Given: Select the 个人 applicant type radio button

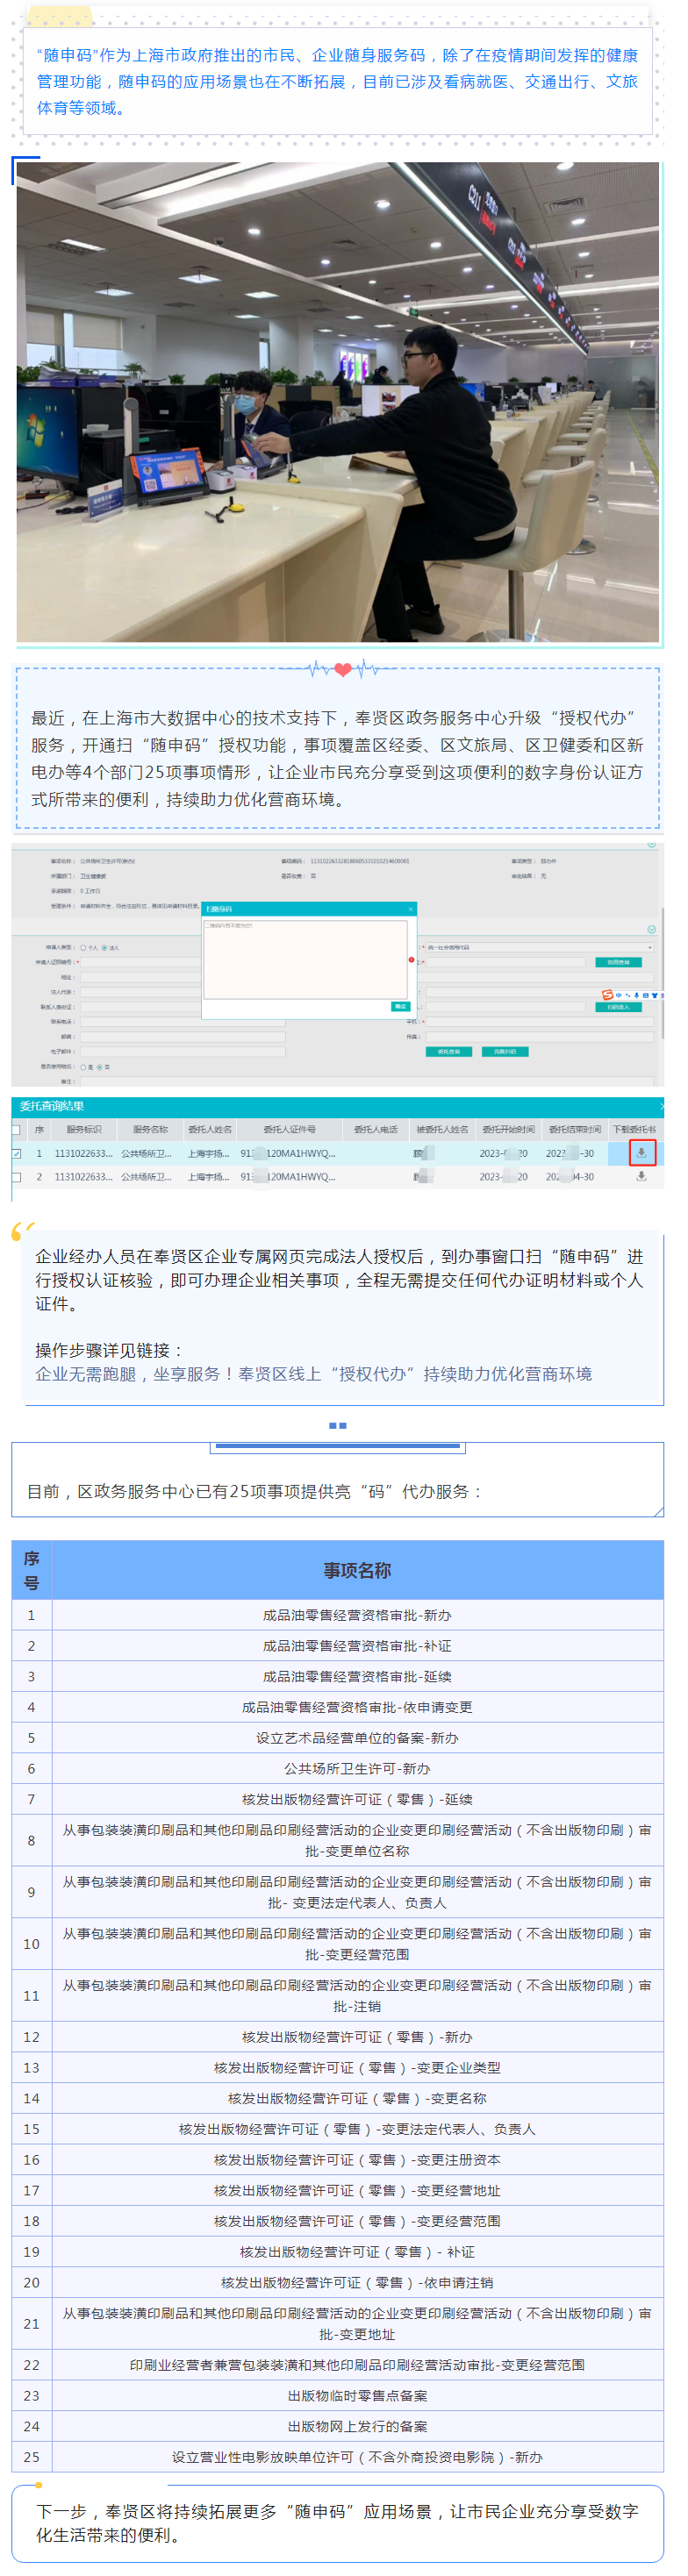Looking at the screenshot, I should [x=83, y=947].
